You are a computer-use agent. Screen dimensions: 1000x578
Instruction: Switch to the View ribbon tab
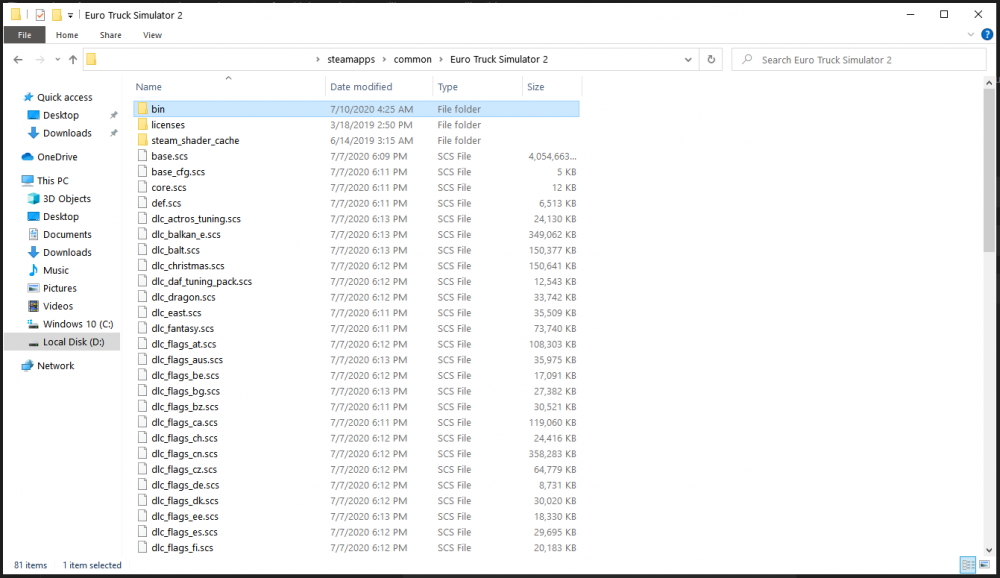tap(152, 35)
